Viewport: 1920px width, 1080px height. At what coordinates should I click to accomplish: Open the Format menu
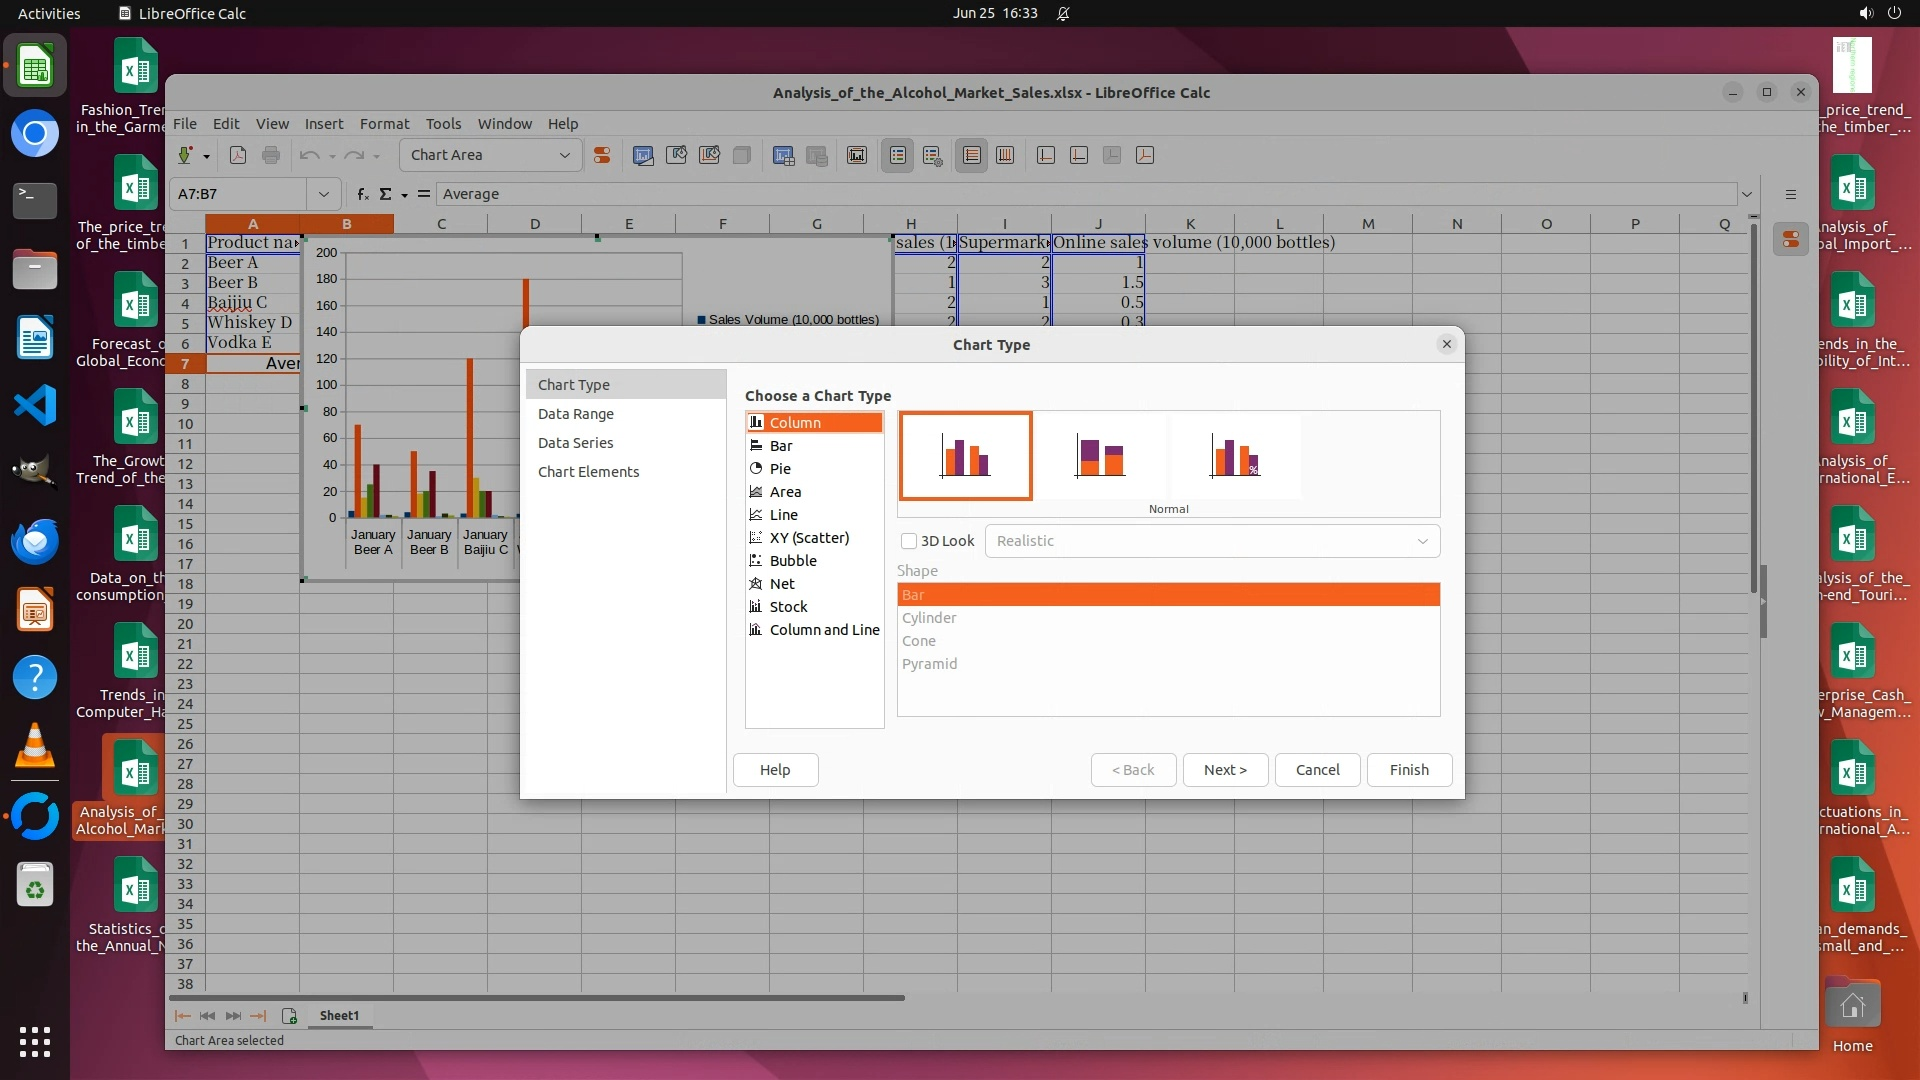(x=384, y=124)
